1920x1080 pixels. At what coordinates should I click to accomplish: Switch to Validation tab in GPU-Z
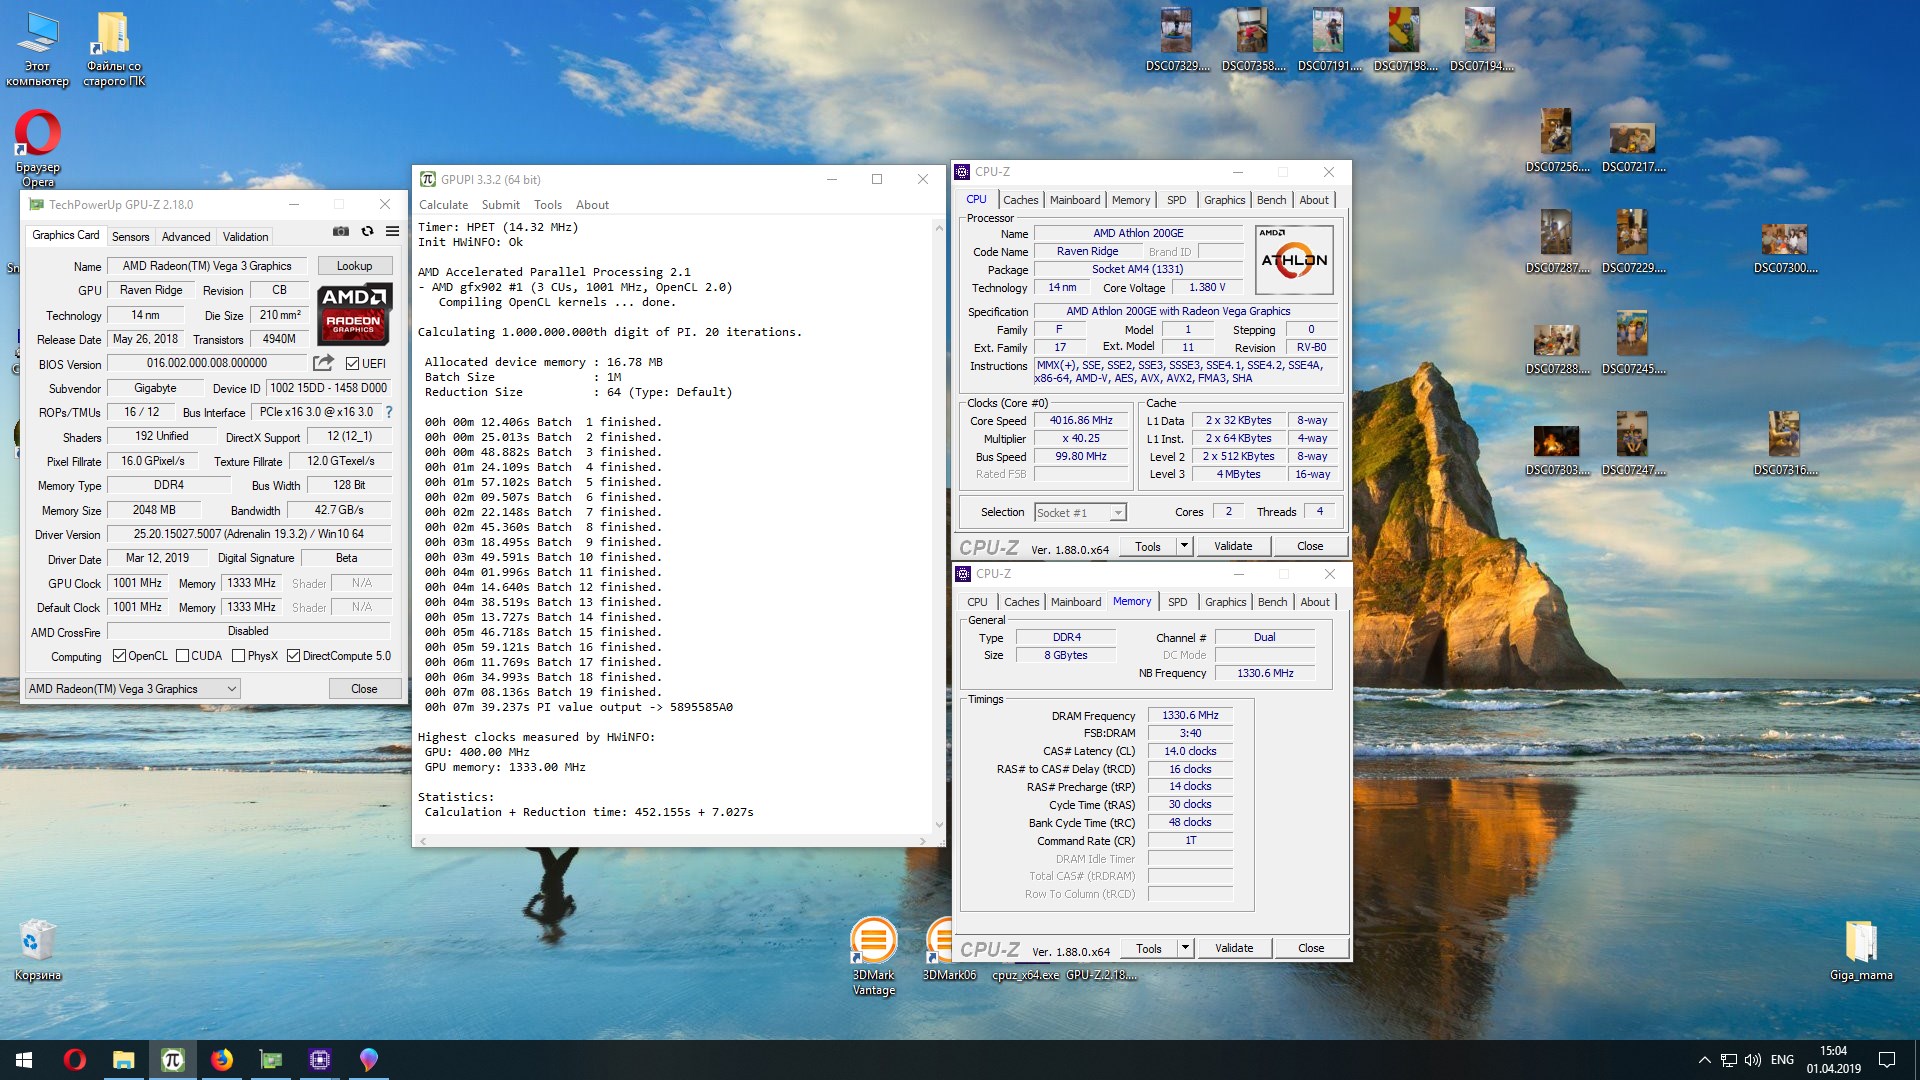tap(245, 237)
